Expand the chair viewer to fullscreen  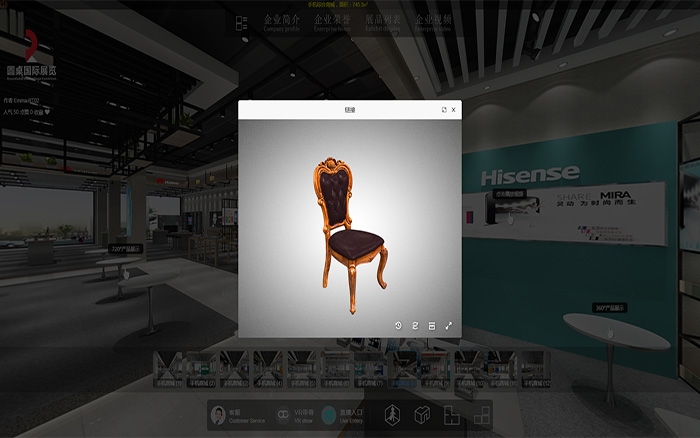(x=448, y=326)
